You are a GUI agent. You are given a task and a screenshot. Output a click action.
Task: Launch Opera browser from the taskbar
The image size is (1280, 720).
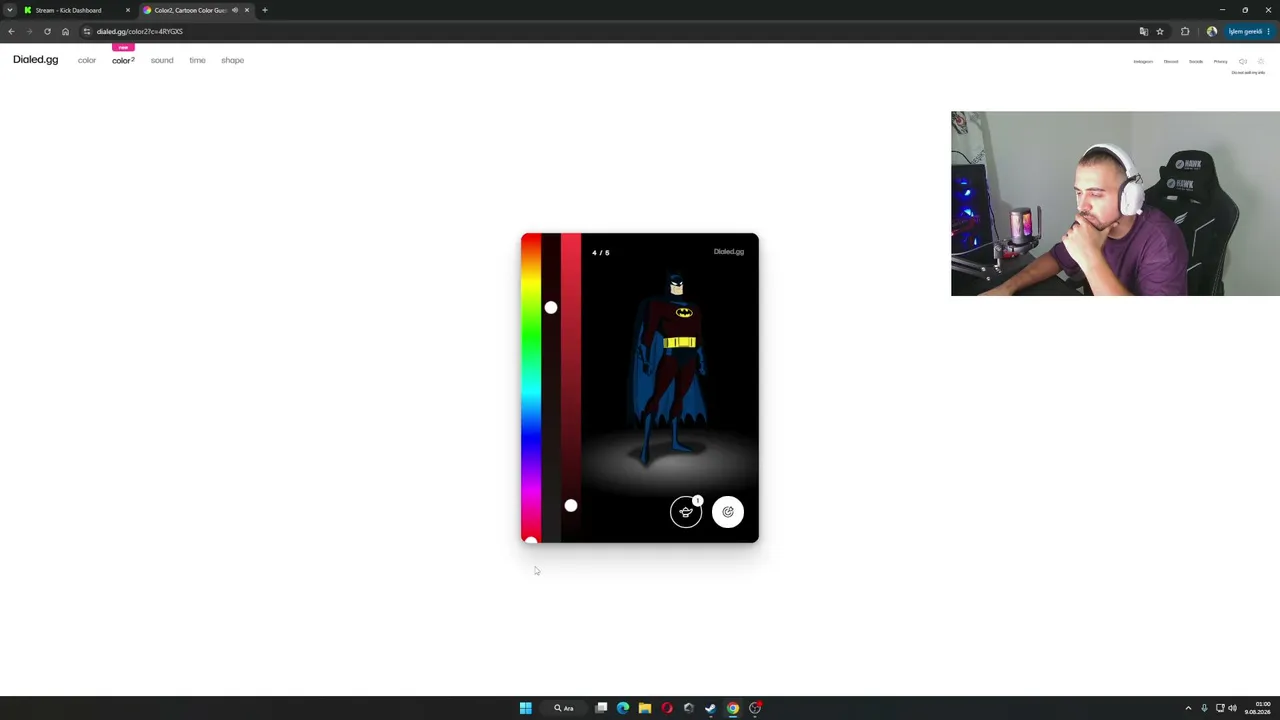pyautogui.click(x=667, y=708)
